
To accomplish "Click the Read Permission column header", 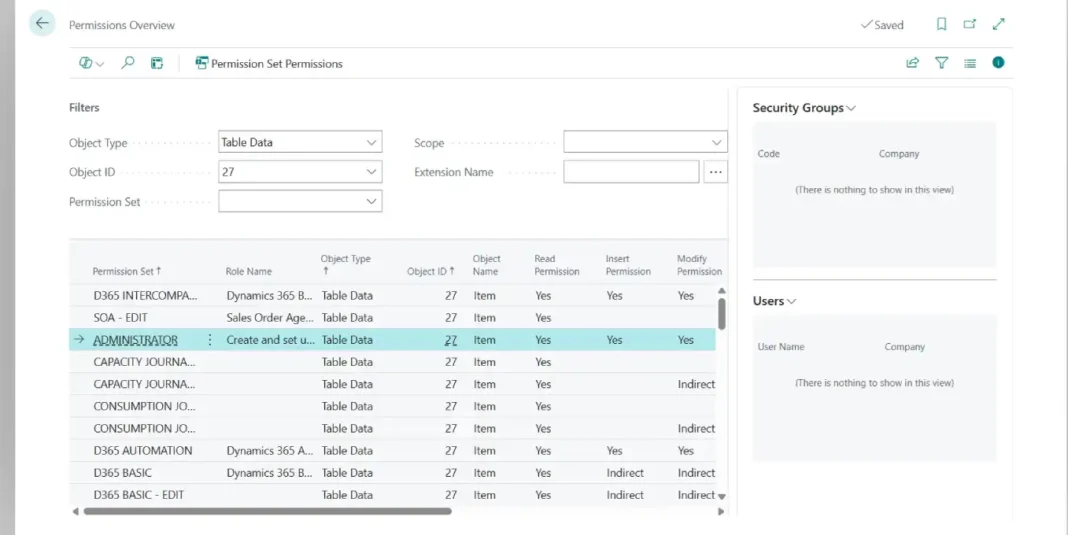I will pos(556,264).
